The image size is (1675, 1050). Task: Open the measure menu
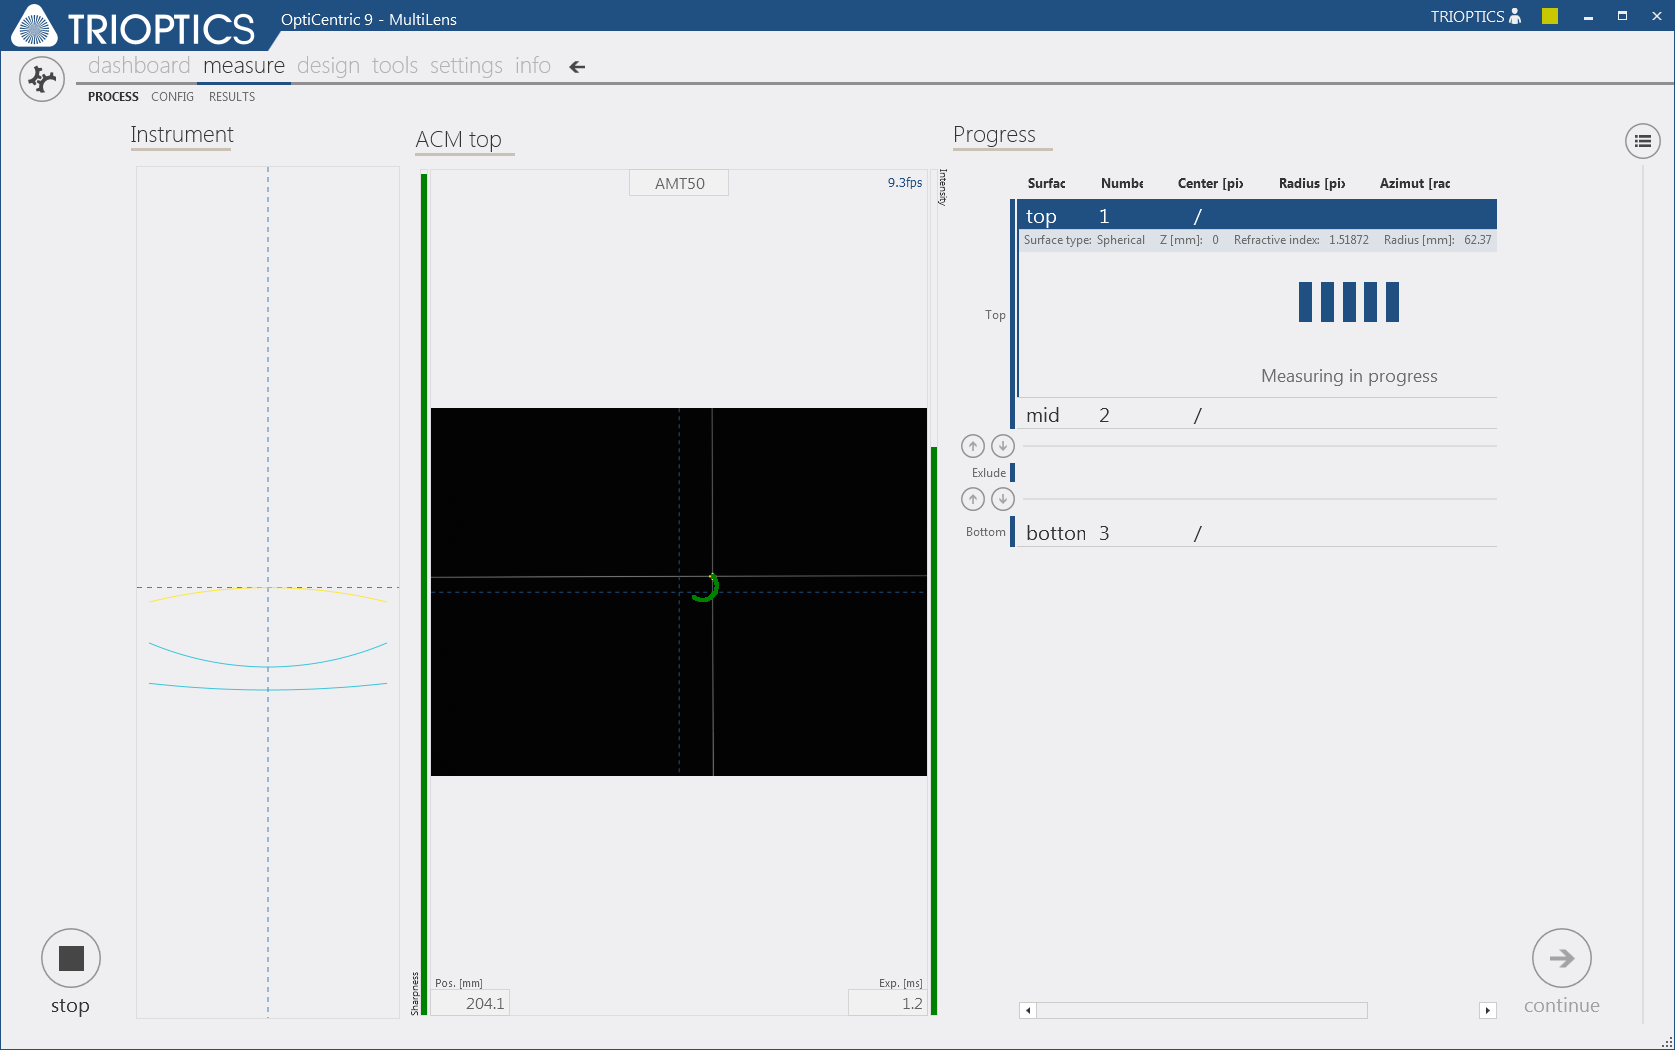(244, 66)
